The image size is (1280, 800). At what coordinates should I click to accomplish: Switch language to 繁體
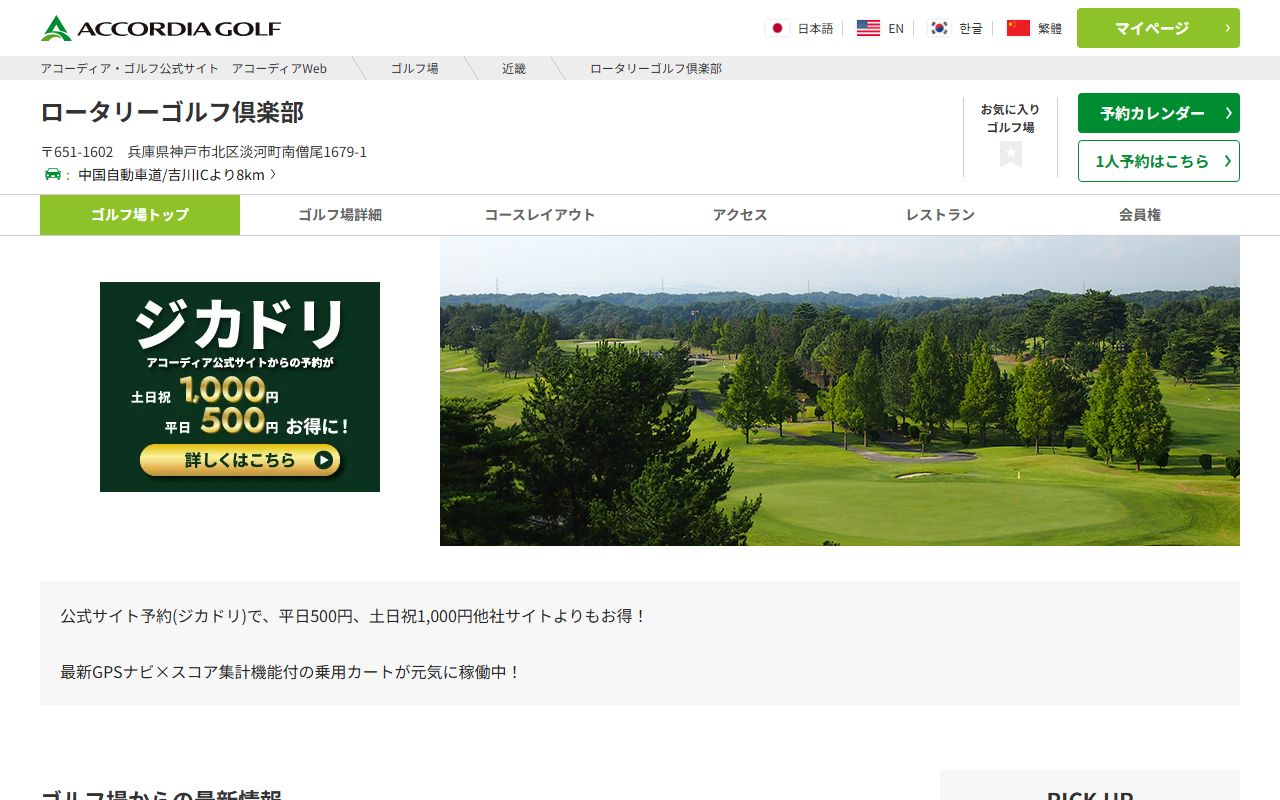pyautogui.click(x=1050, y=29)
